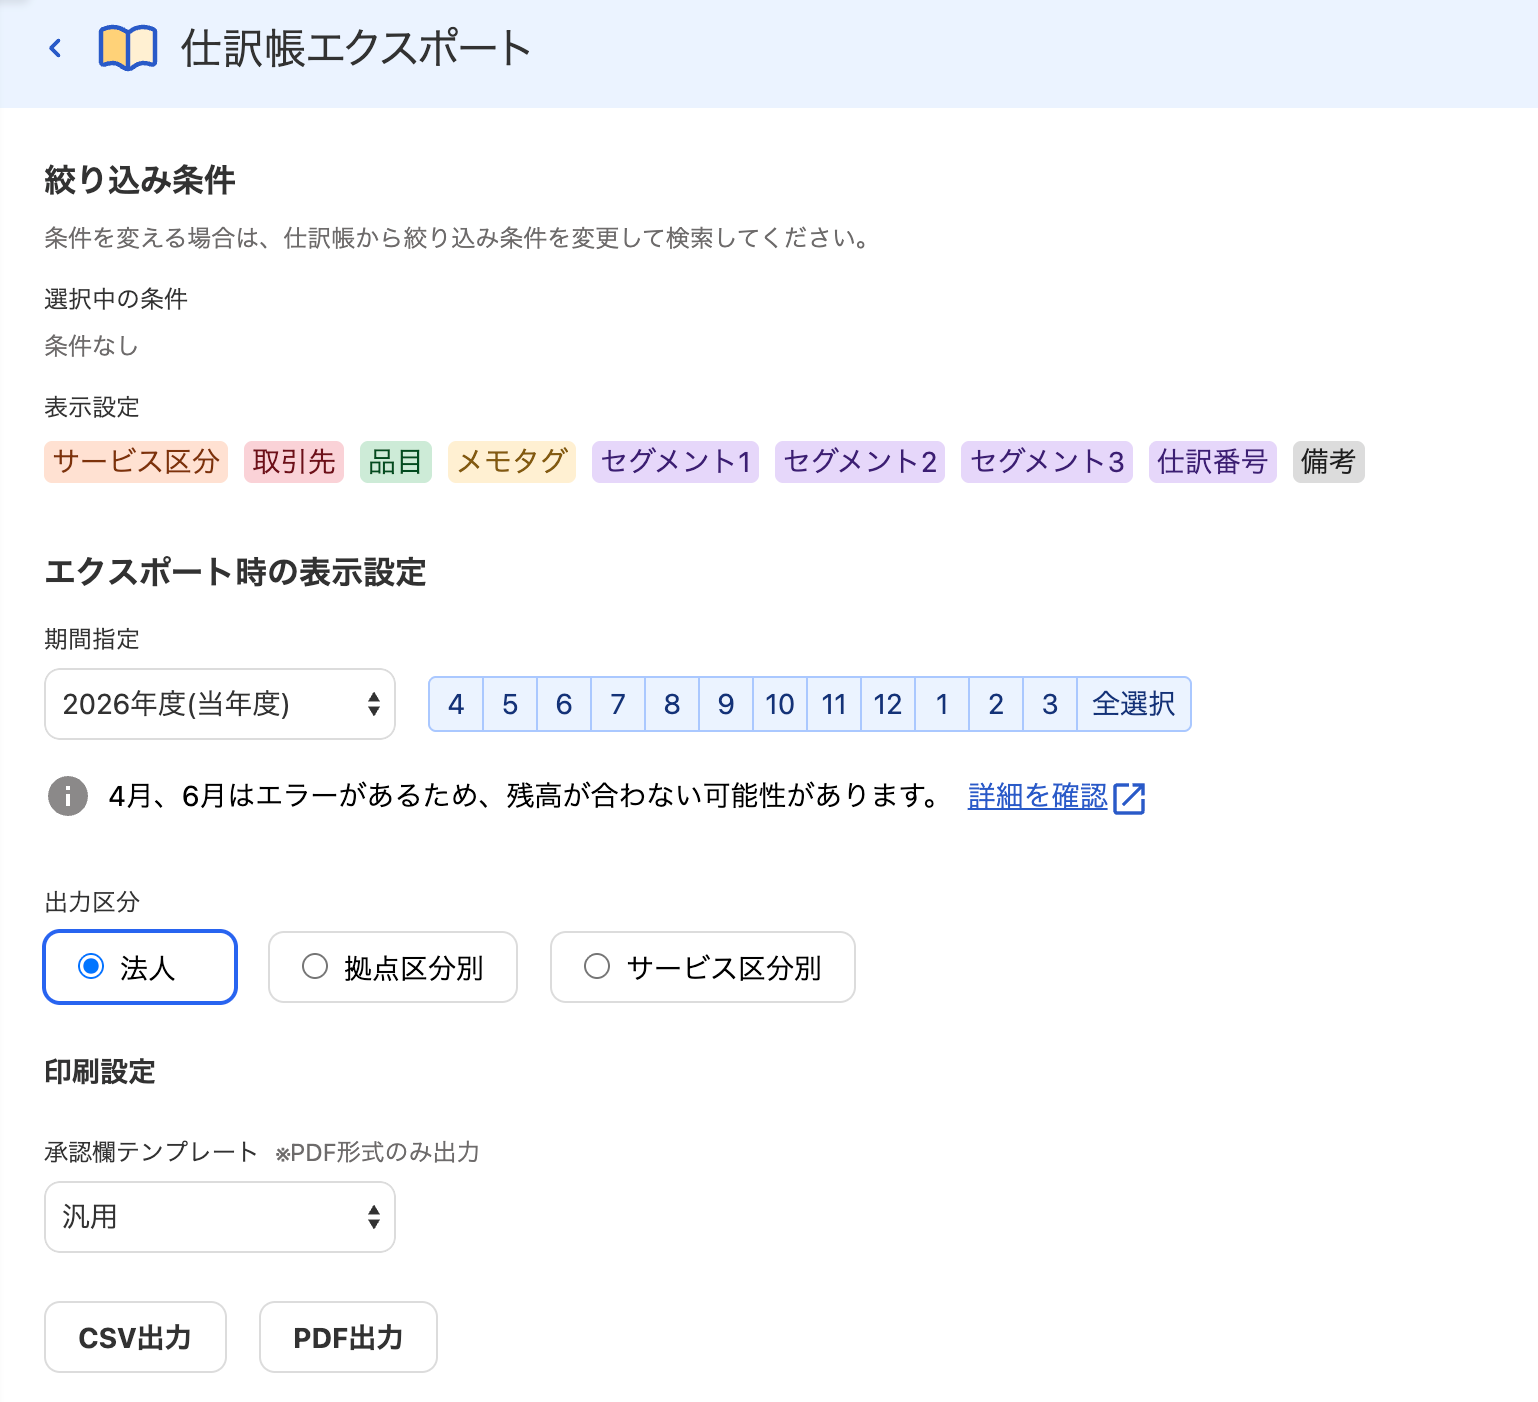Click the info icon beside error message
Viewport: 1538px width, 1402px height.
(x=68, y=796)
